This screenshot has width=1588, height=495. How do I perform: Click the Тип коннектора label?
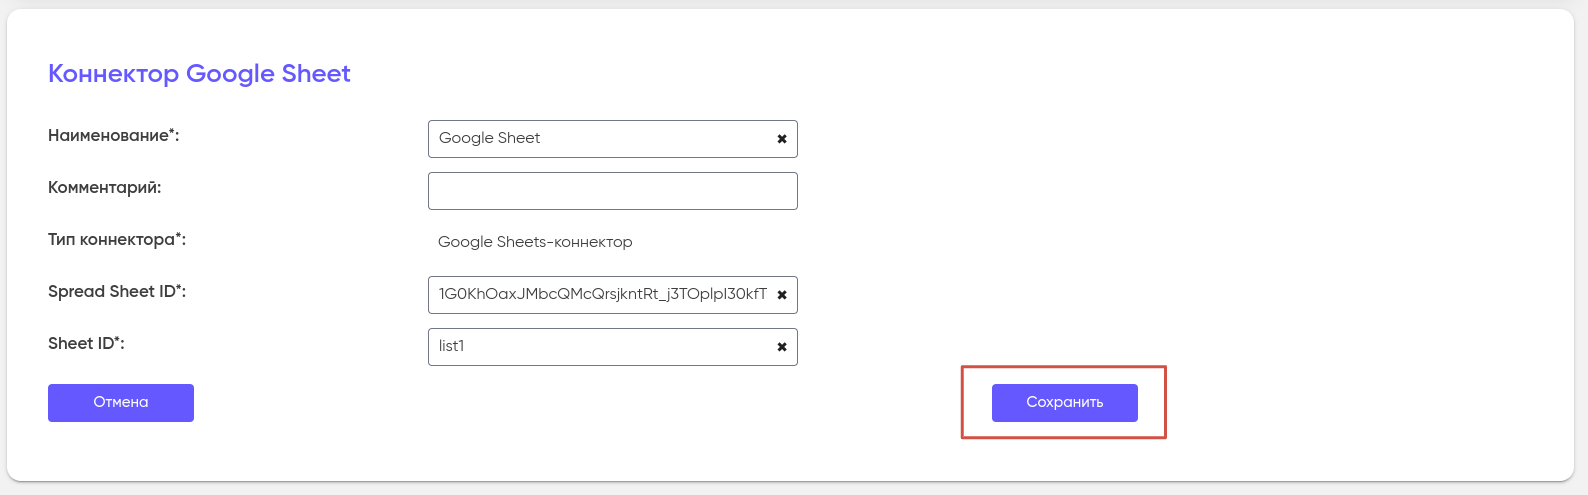click(111, 240)
